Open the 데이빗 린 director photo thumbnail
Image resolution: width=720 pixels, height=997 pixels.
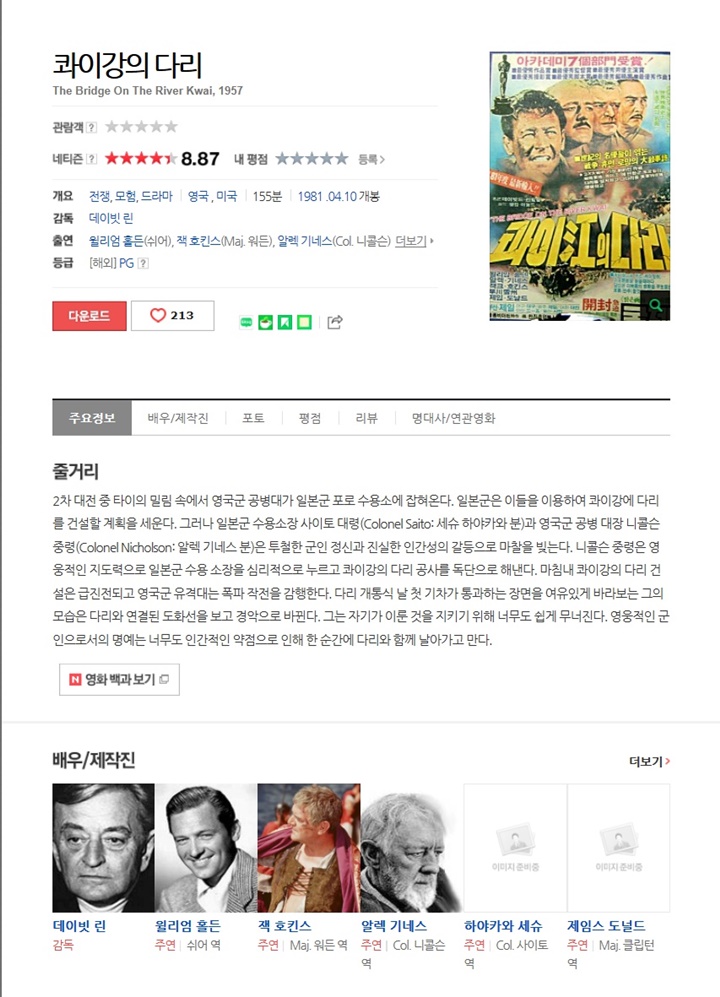pos(103,848)
